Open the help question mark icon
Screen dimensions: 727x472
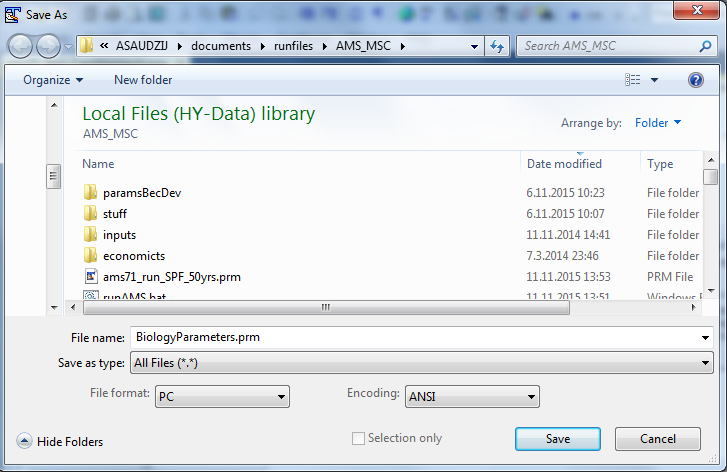pyautogui.click(x=696, y=80)
